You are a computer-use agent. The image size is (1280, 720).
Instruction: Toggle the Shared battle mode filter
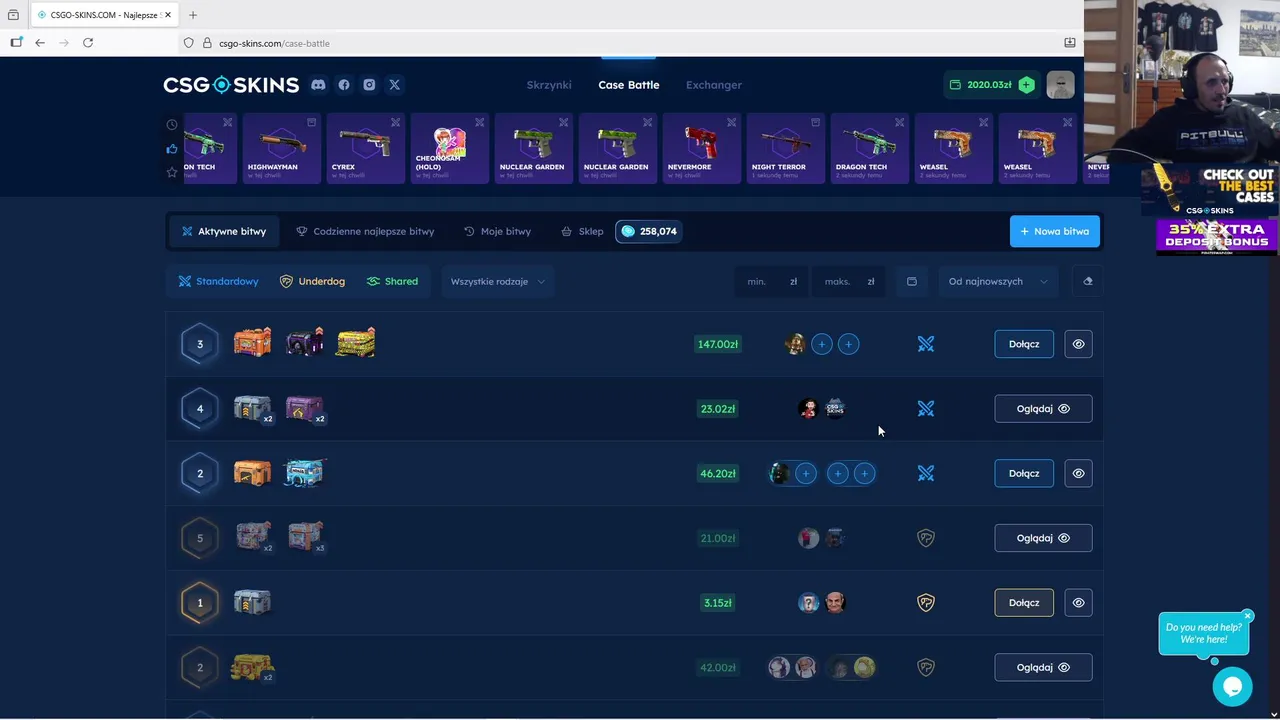(392, 281)
